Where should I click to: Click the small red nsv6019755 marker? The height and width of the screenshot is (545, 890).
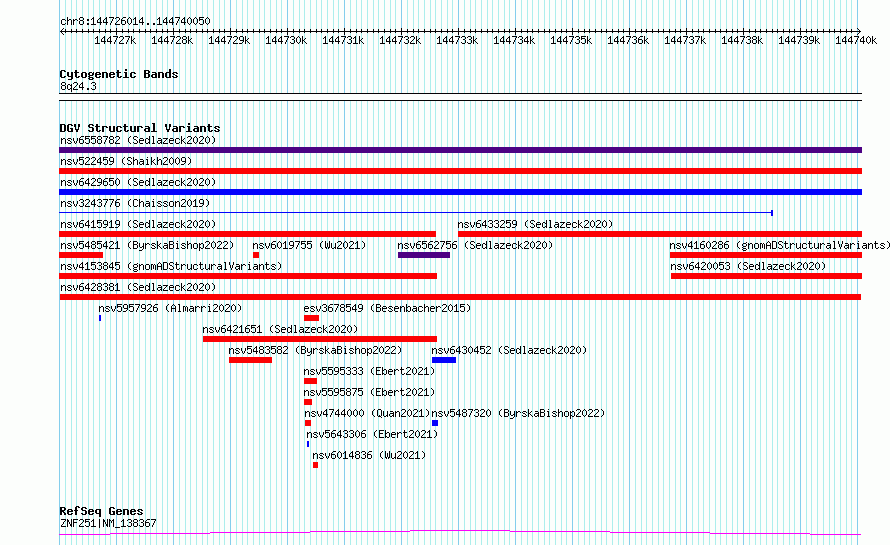coord(256,255)
